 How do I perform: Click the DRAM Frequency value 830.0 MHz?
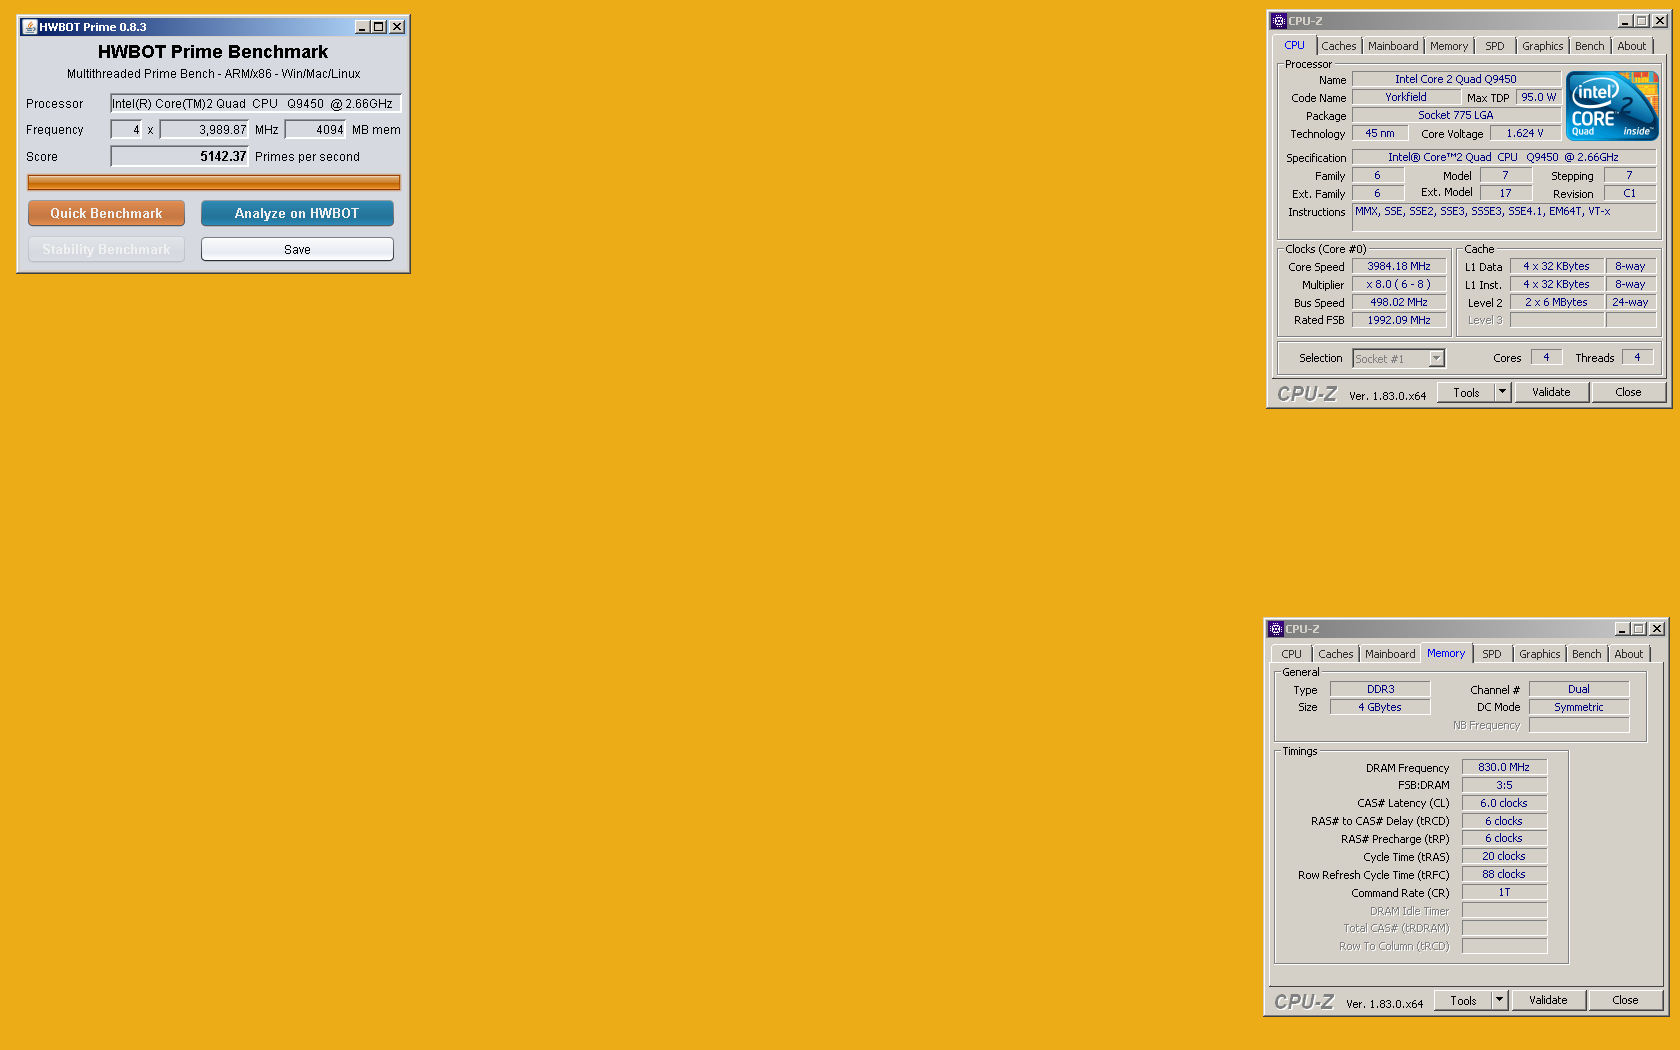point(1504,767)
